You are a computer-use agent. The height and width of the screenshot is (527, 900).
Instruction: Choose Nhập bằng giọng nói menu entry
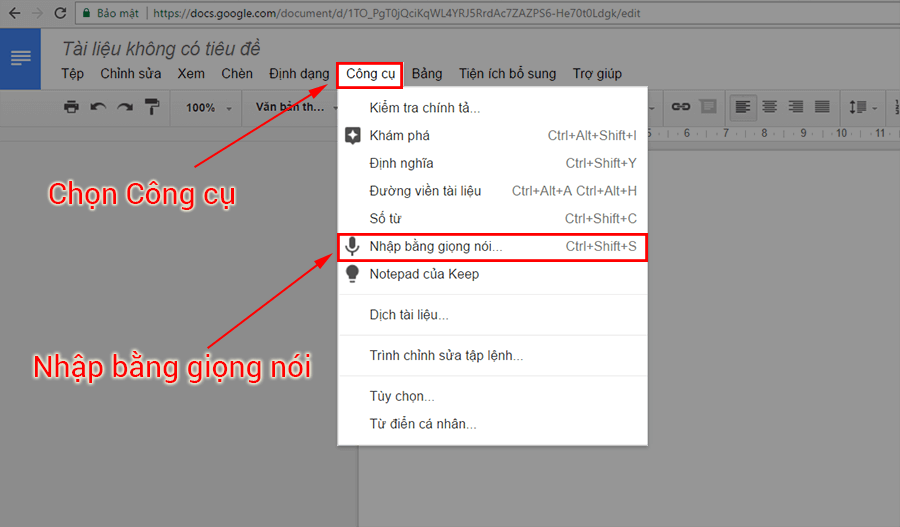point(436,246)
